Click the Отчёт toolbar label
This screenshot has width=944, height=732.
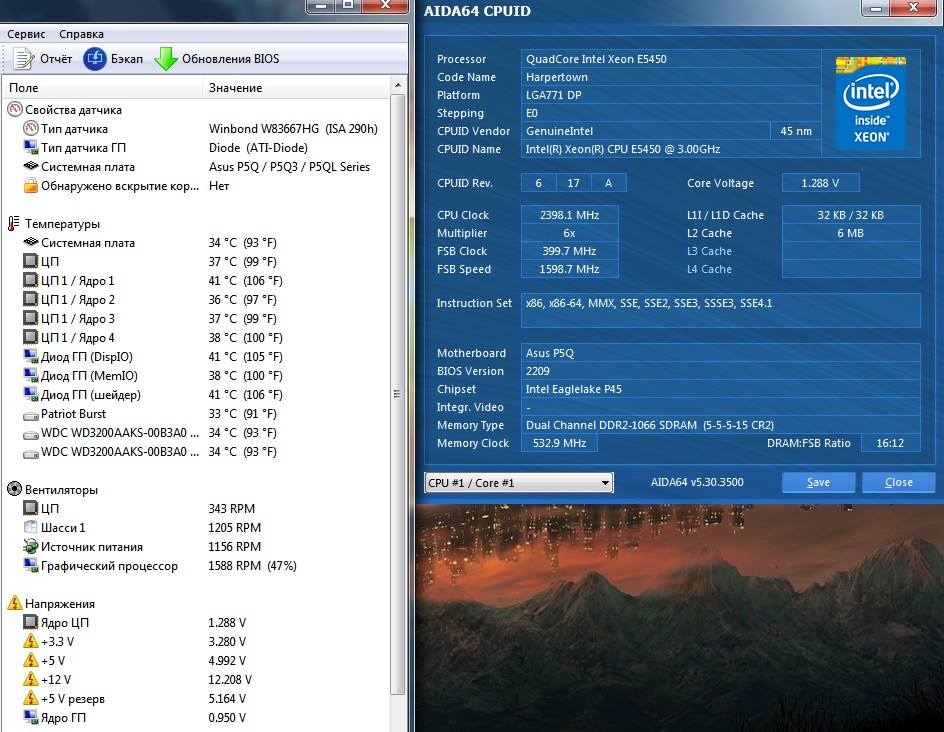point(56,59)
